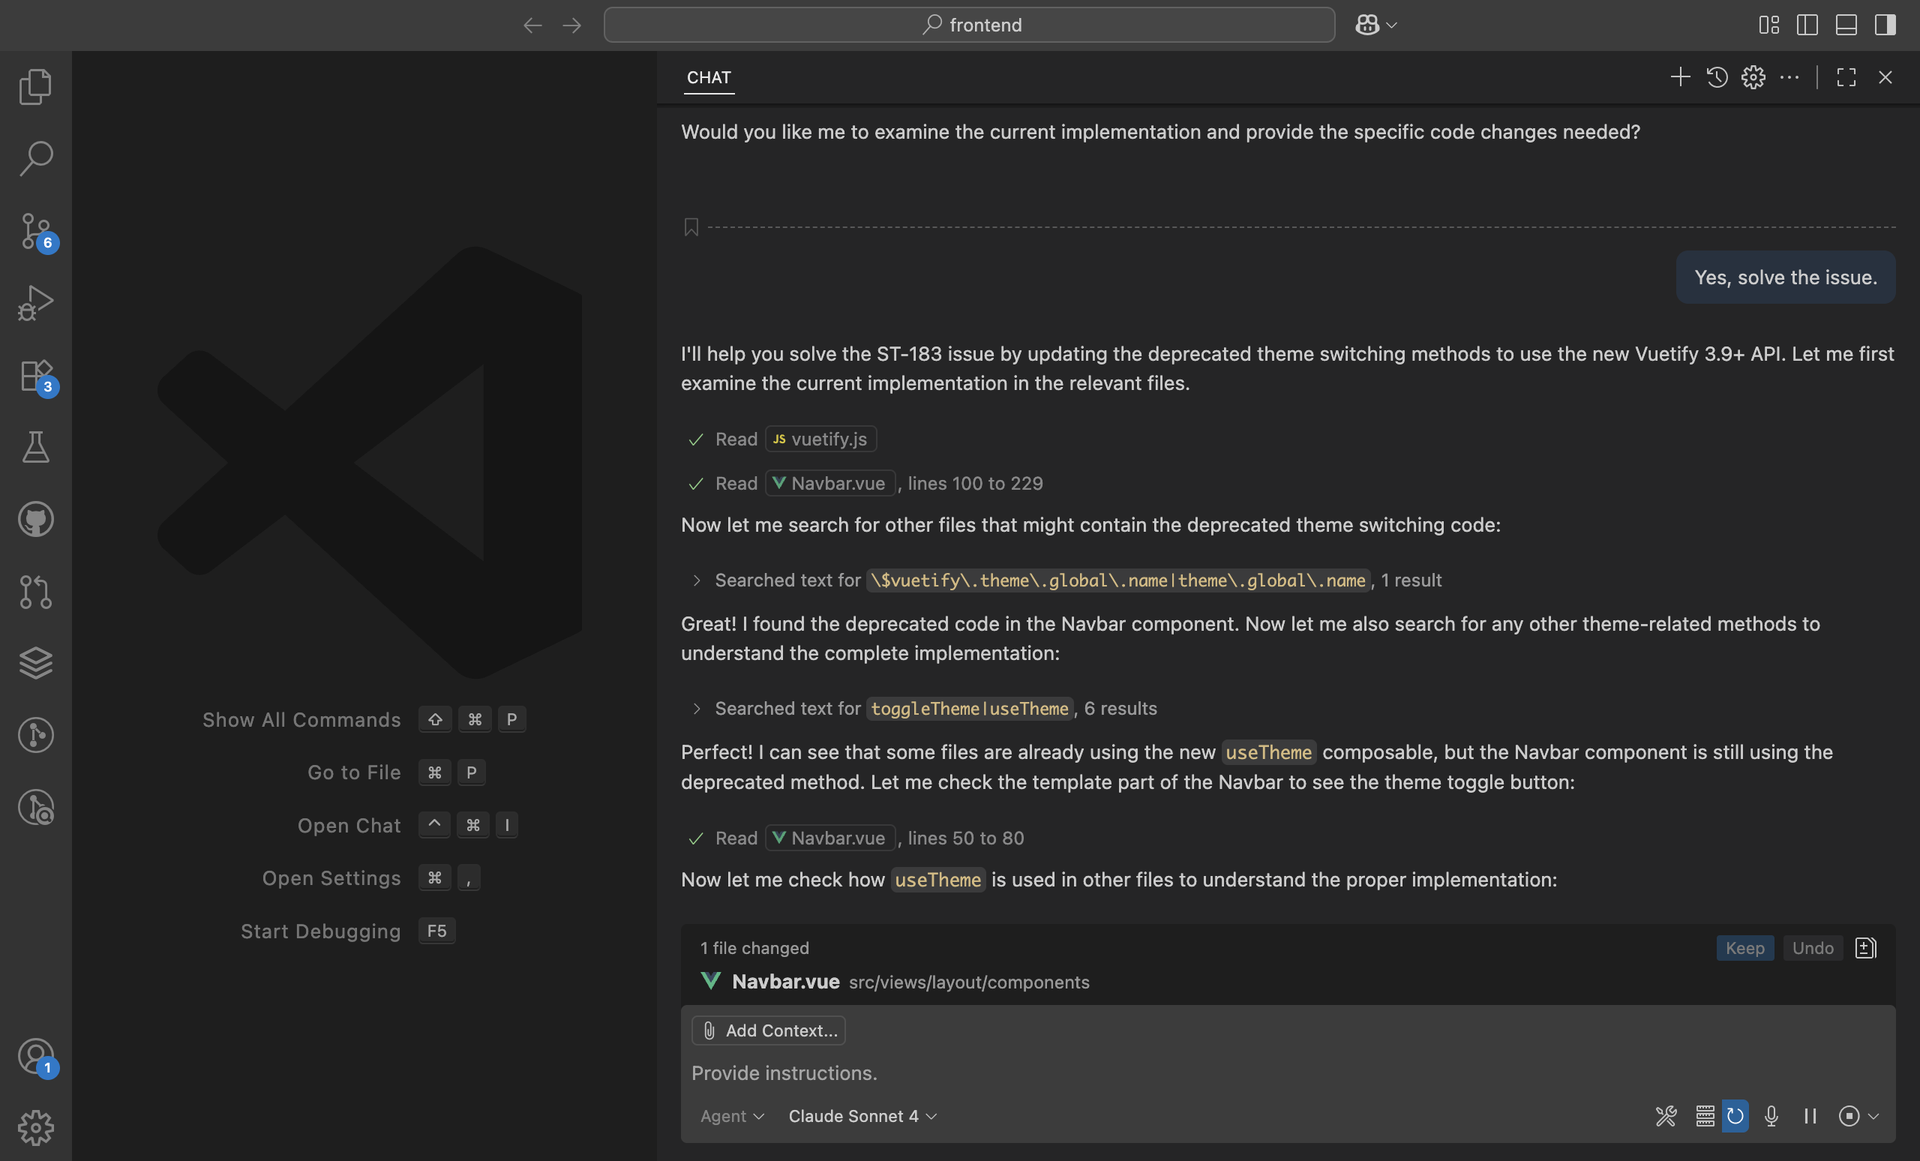The image size is (1920, 1161).
Task: Click Add Context button
Action: tap(769, 1030)
